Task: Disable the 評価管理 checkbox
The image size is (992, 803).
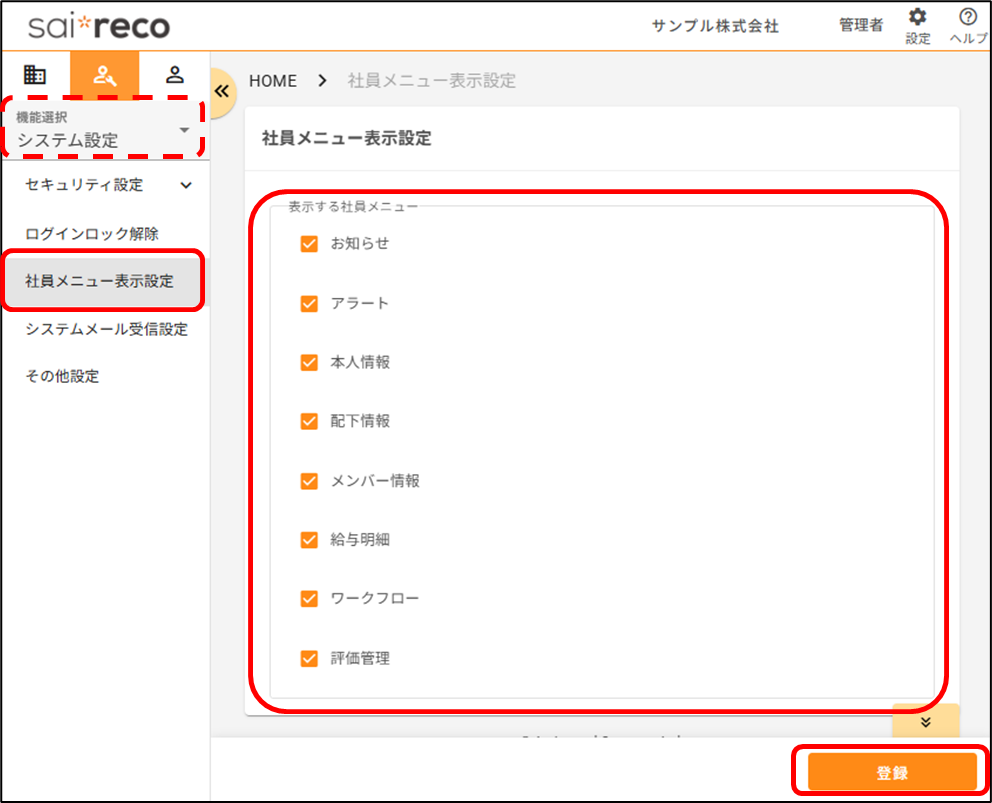Action: pos(309,658)
